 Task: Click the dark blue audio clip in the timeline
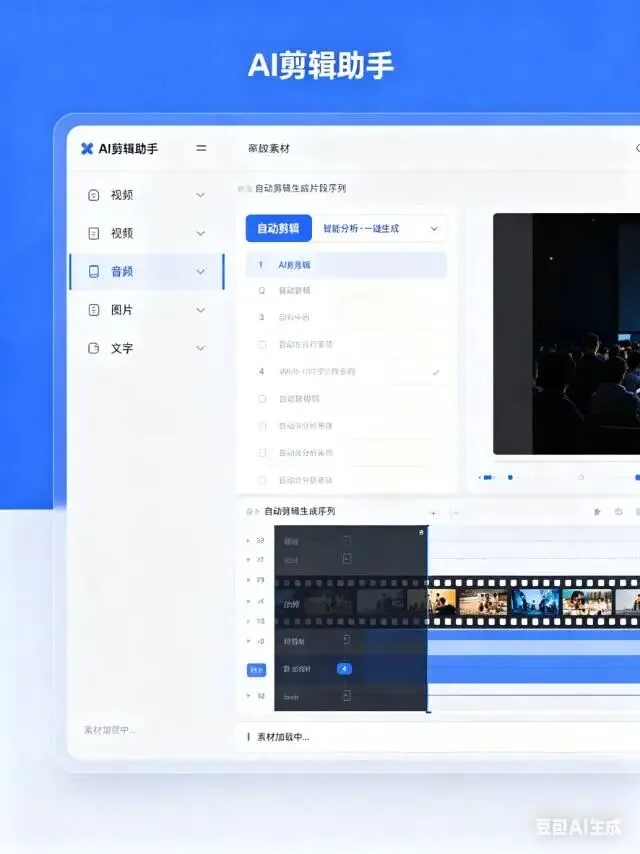[x=534, y=669]
